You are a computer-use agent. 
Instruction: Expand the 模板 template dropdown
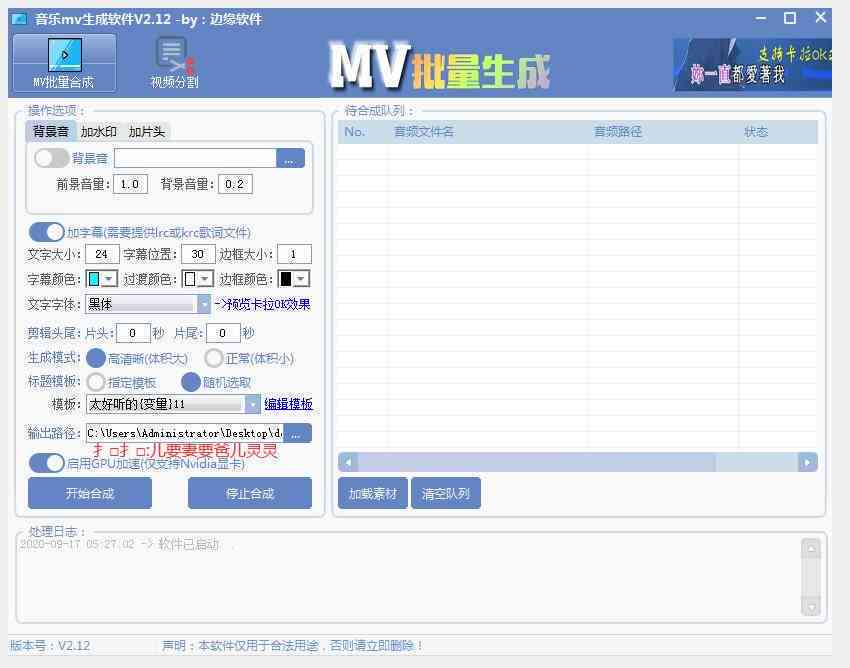tap(253, 404)
